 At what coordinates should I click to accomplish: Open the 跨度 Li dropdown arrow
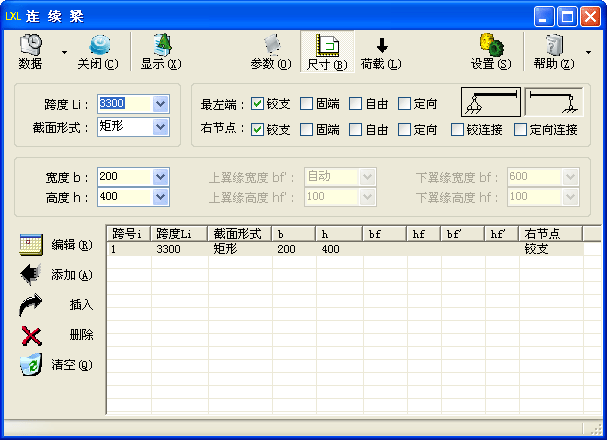(x=160, y=104)
